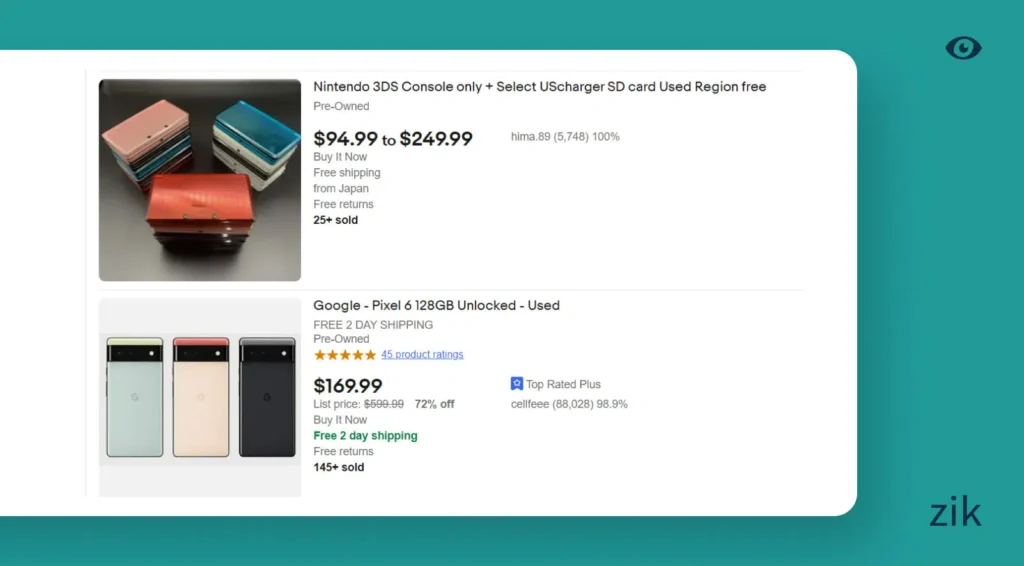Click the orange five-star rating icons

click(345, 355)
